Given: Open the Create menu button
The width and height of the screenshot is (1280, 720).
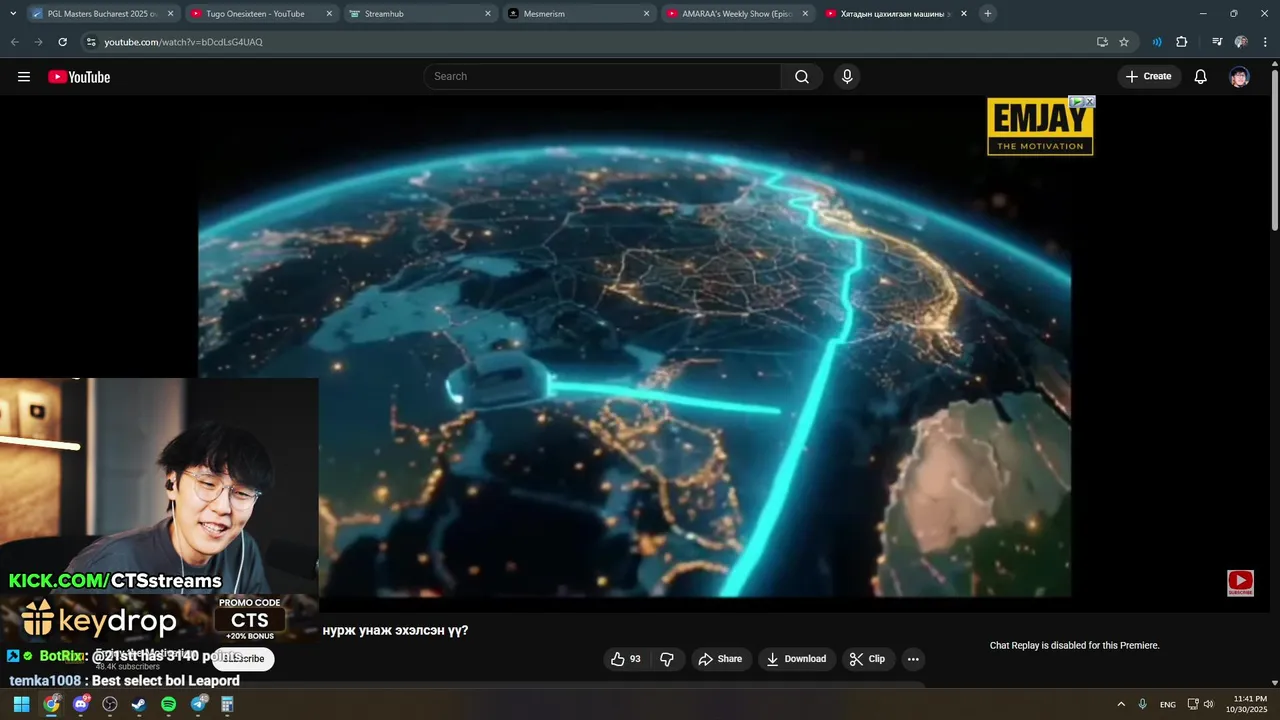Looking at the screenshot, I should click(x=1148, y=77).
